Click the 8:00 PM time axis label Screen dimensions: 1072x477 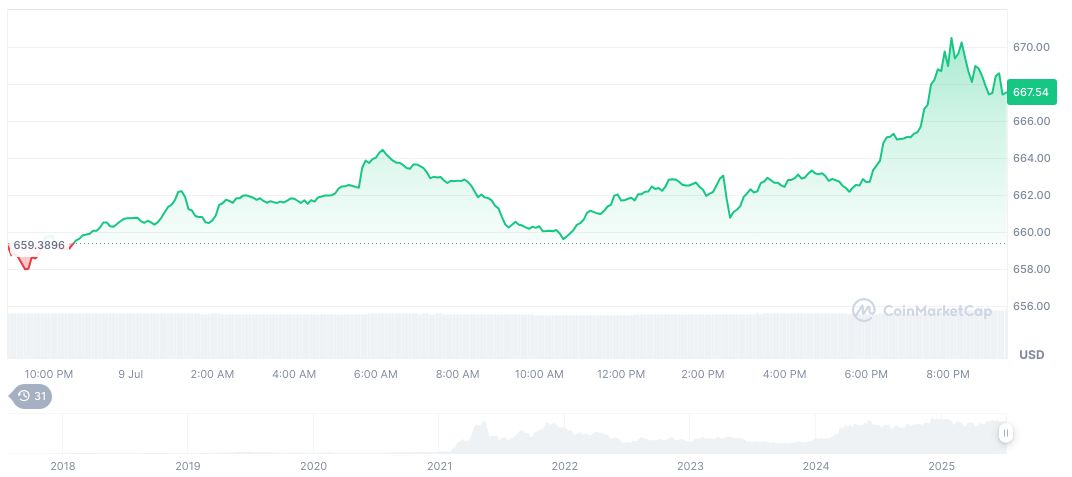948,374
